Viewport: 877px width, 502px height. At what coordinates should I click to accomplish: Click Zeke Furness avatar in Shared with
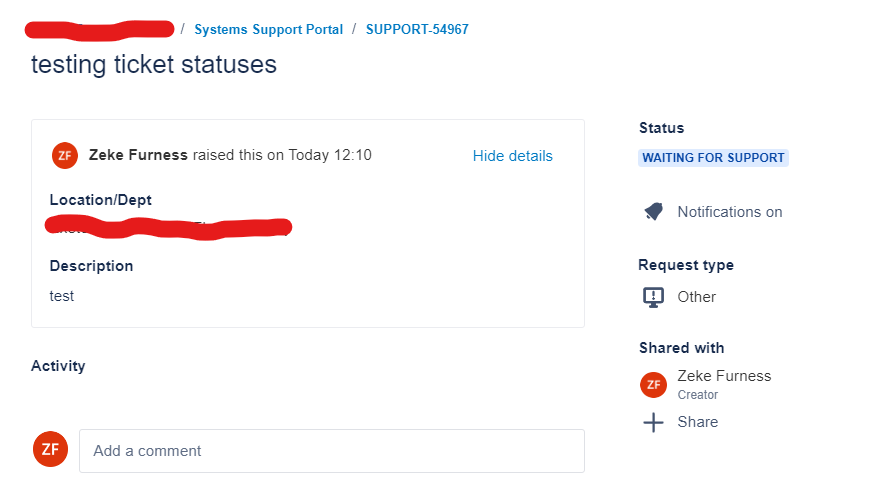tap(653, 385)
